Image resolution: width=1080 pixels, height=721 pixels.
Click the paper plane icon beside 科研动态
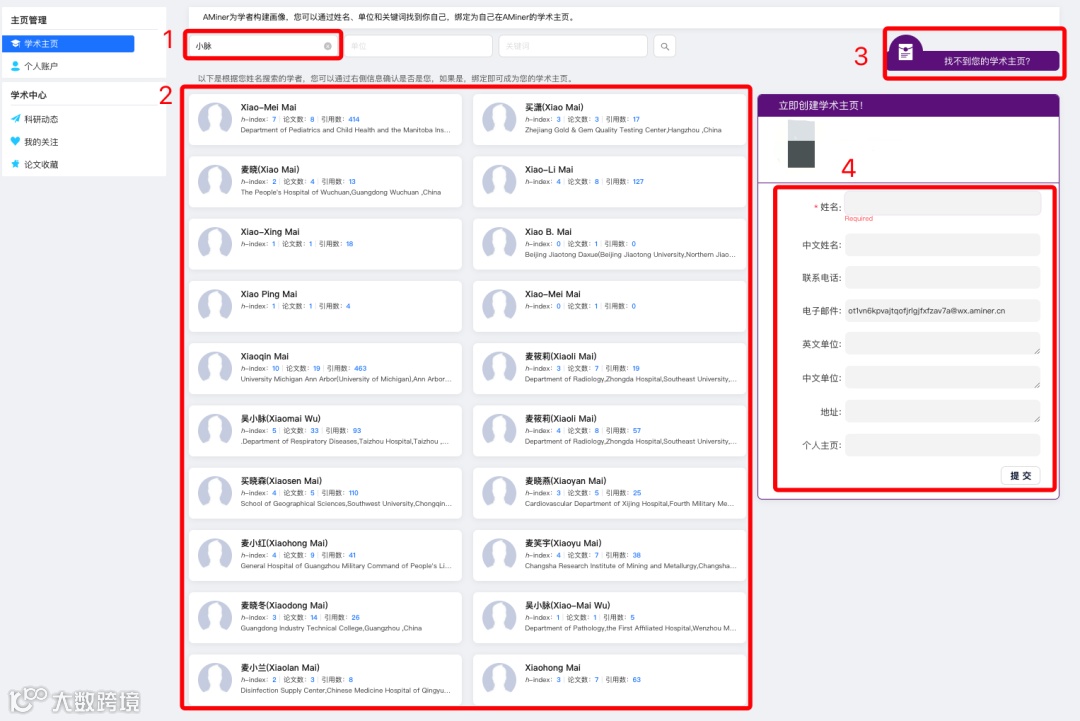(15, 118)
